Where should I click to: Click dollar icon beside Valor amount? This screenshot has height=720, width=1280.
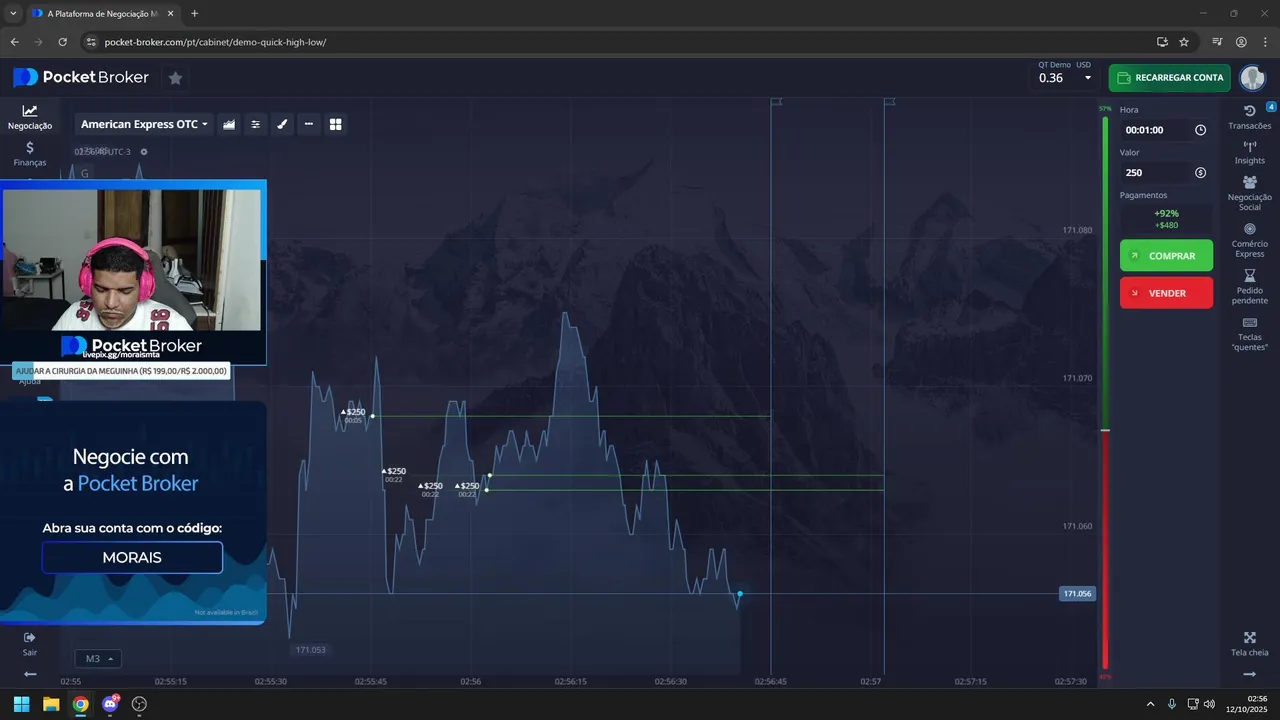[x=1200, y=173]
